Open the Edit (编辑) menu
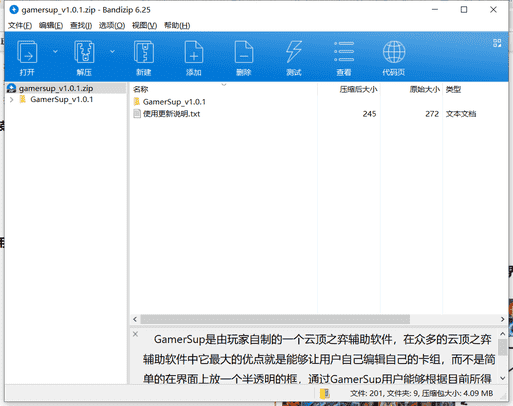Viewport: 513px width, 406px height. point(51,25)
